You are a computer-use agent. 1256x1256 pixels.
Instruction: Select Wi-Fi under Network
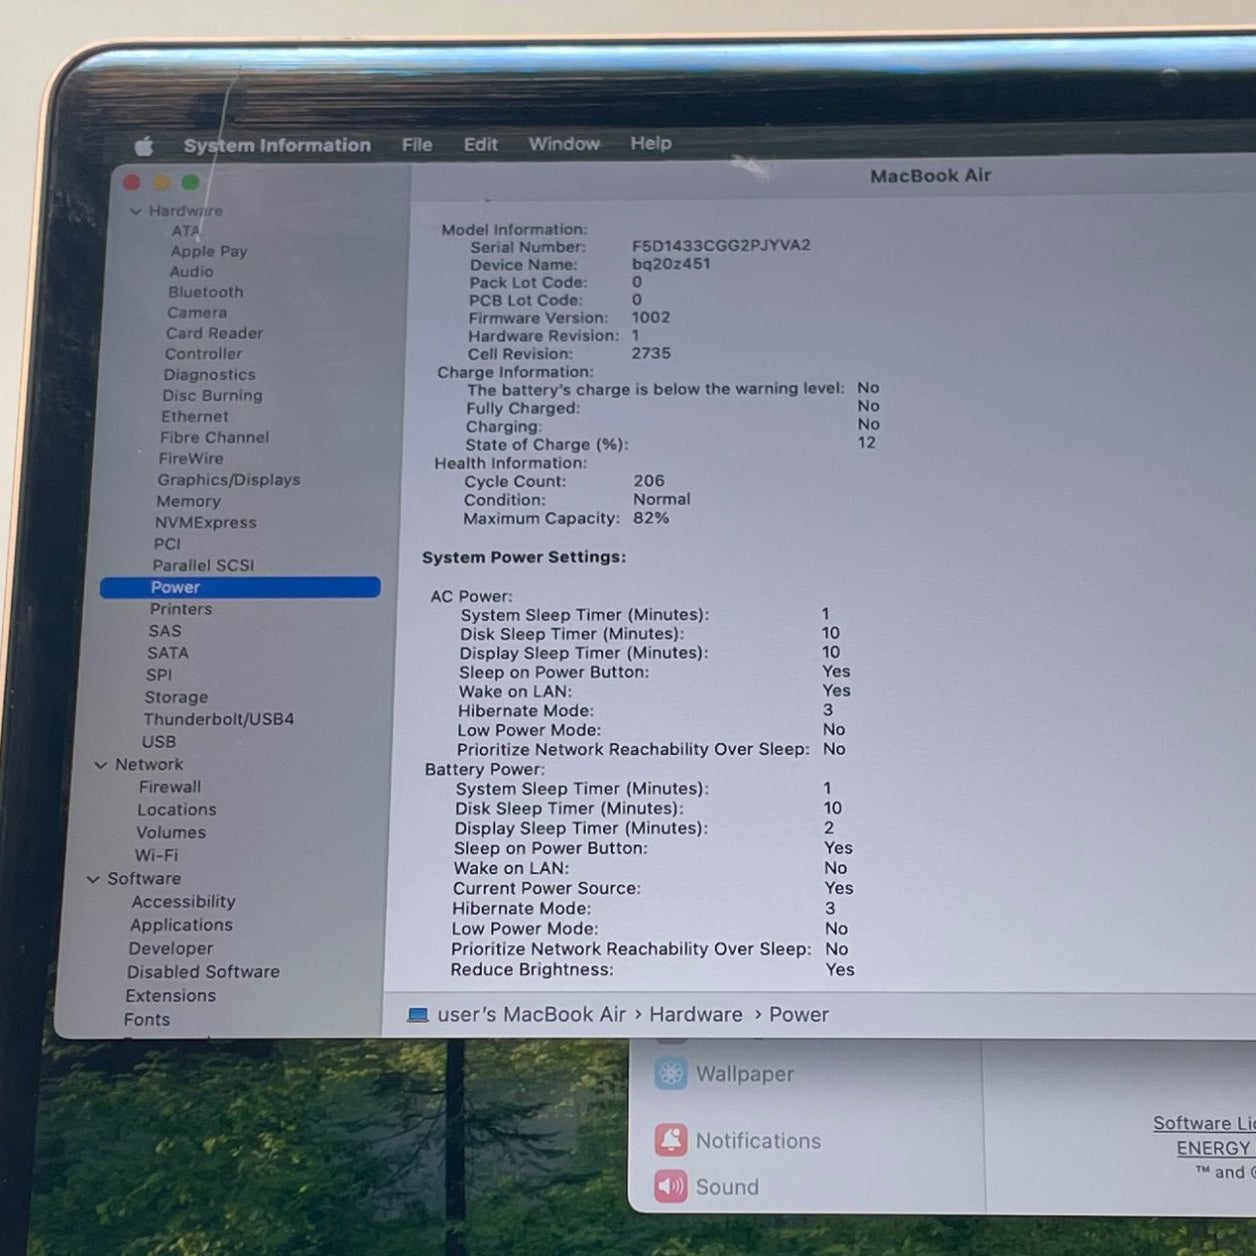156,855
